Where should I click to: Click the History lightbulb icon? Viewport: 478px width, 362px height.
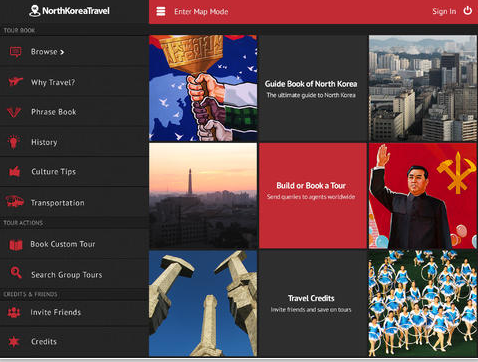pos(14,142)
